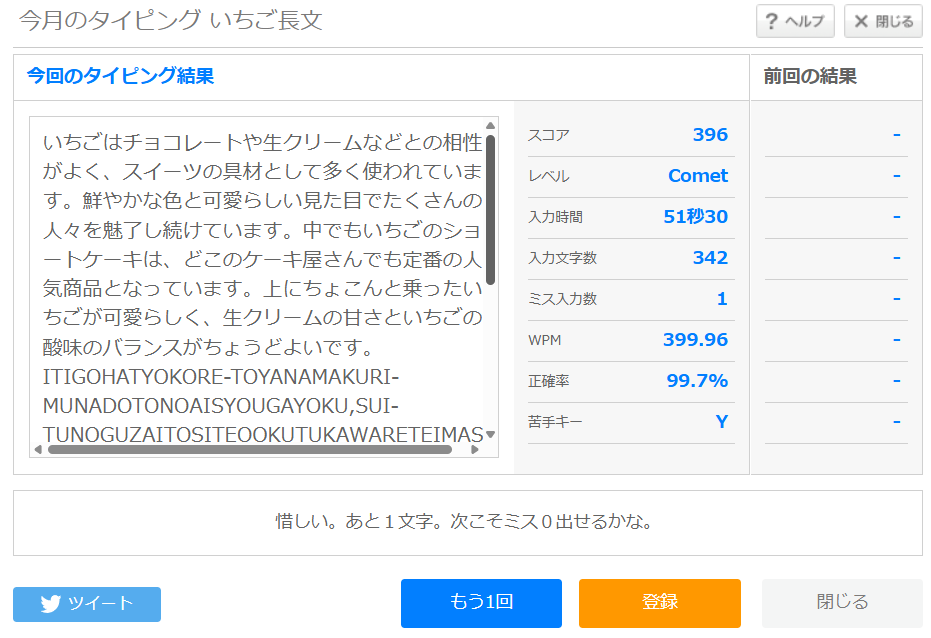Click the score value 396
This screenshot has width=931, height=638.
[710, 135]
